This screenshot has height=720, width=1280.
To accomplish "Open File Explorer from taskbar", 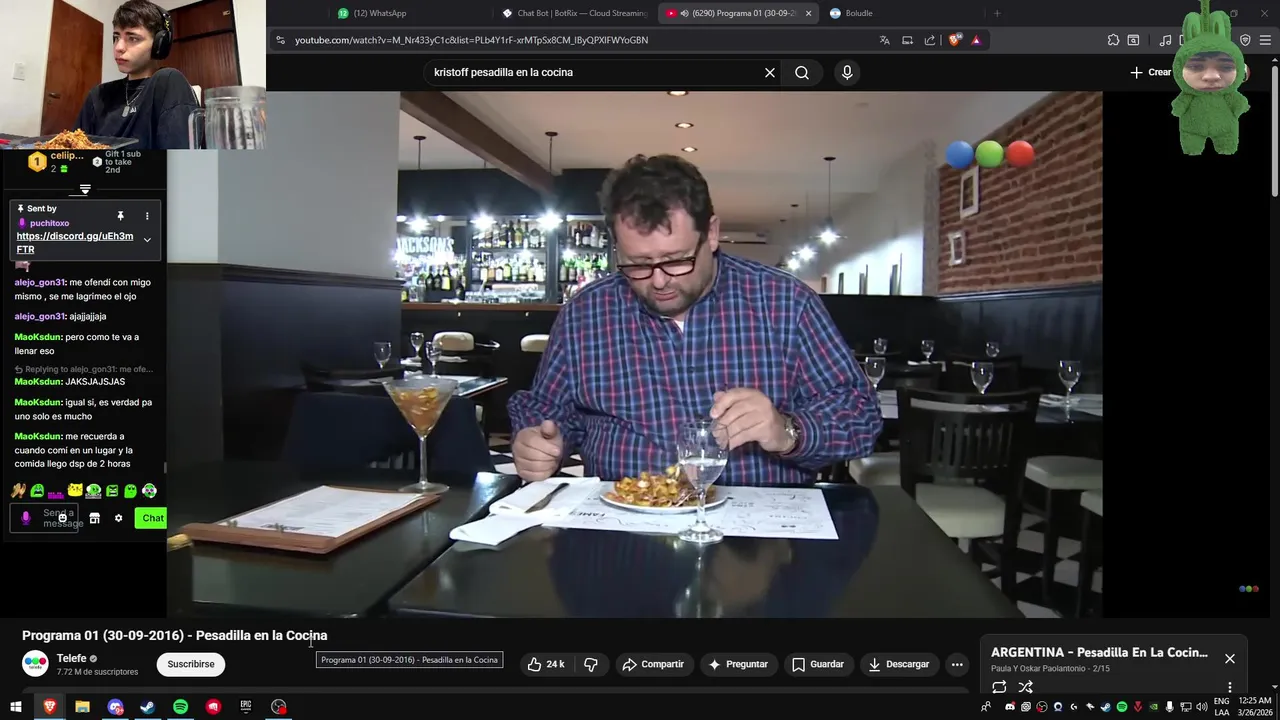I will click(82, 707).
